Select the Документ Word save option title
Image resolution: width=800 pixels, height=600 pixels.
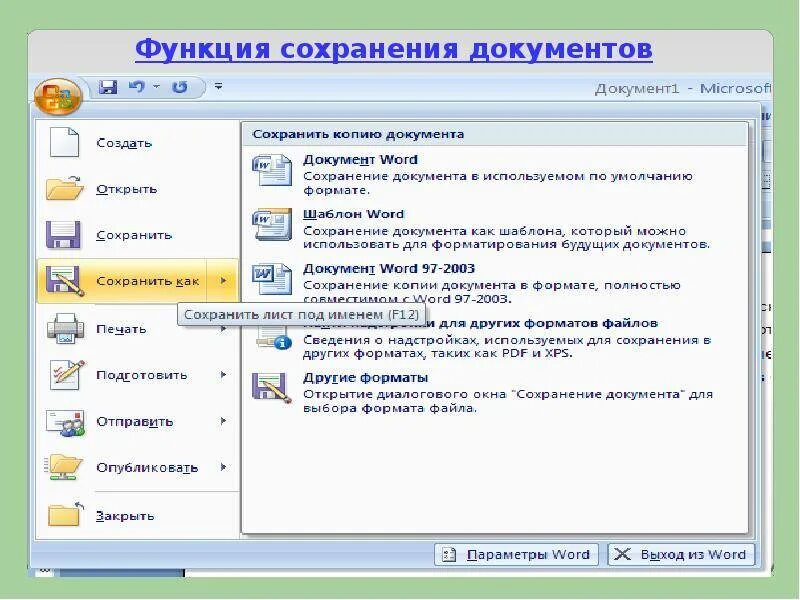(x=360, y=160)
